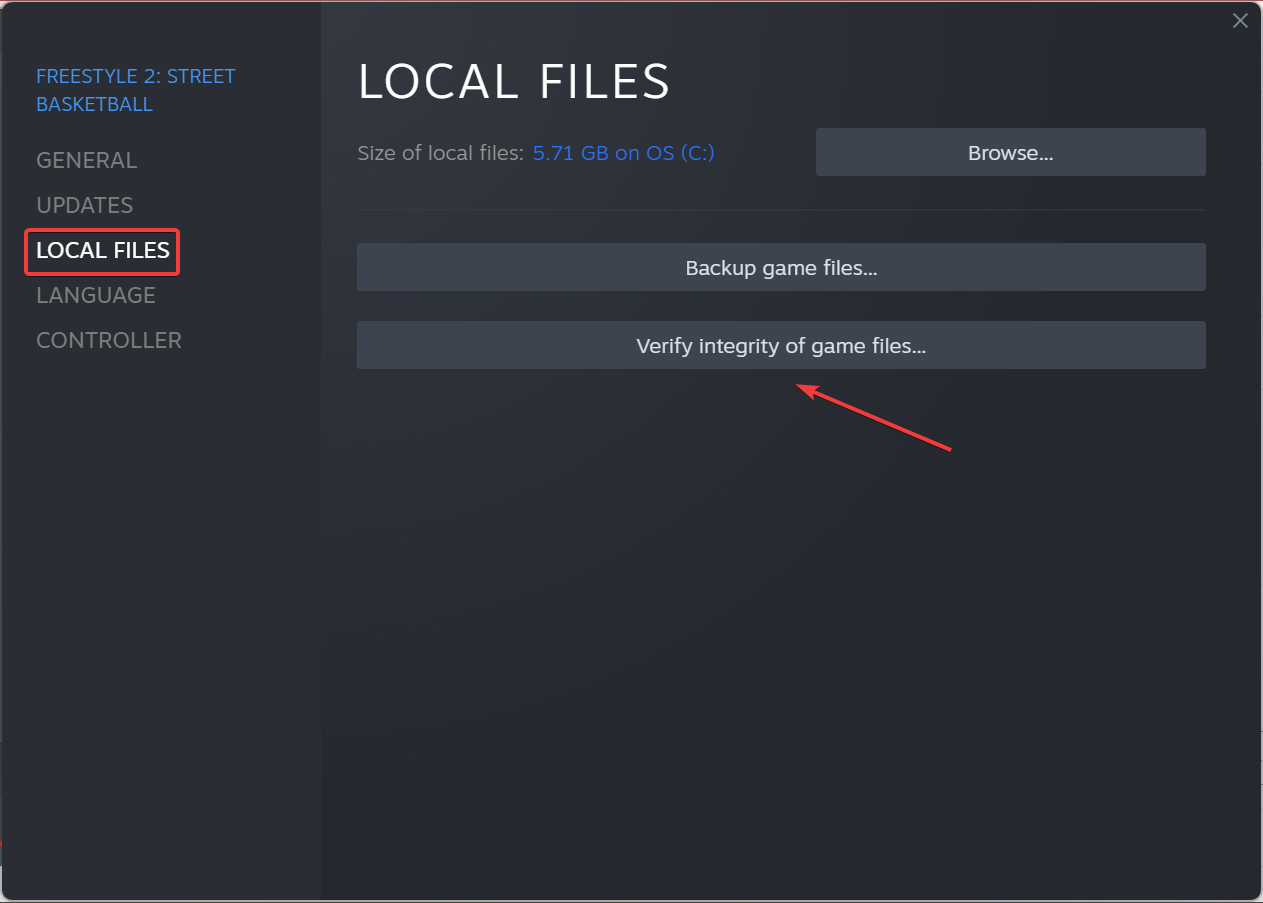Click the Freestyle 2: Street Basketball title

pyautogui.click(x=135, y=90)
